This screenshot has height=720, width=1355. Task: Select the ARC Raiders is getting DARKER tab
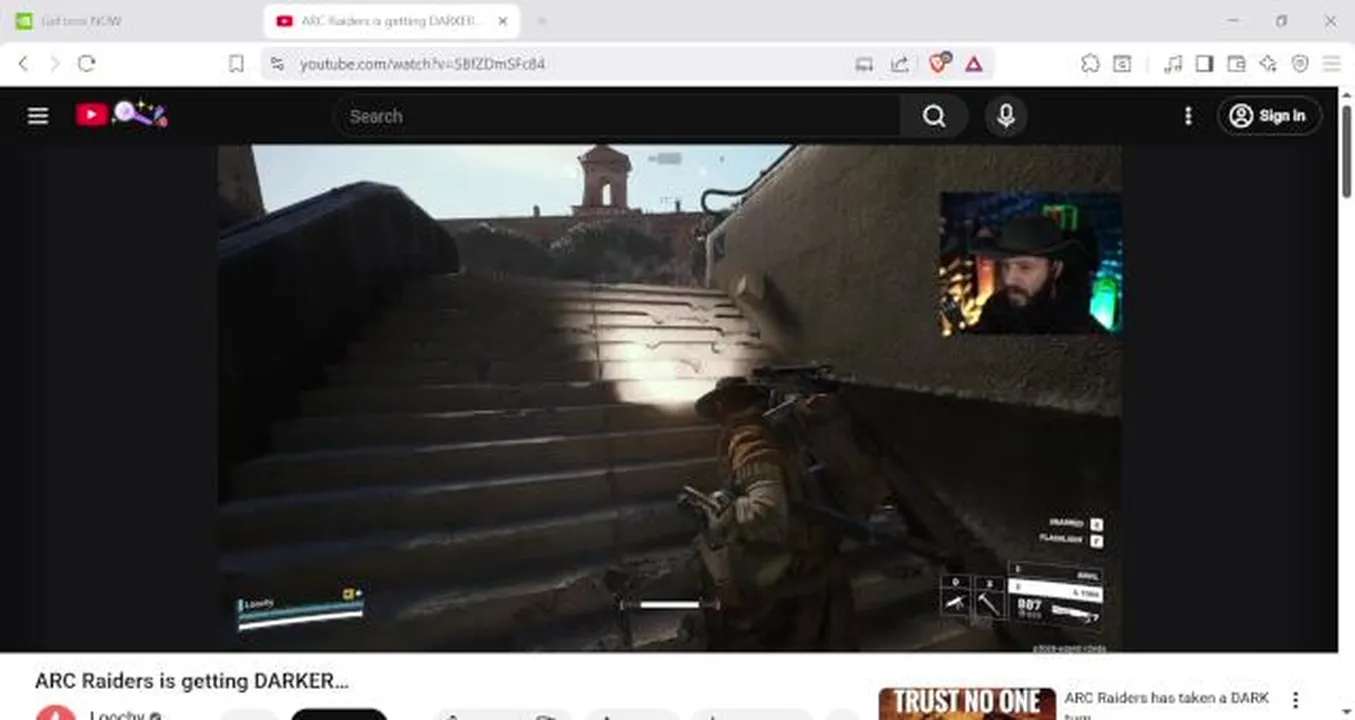click(392, 21)
